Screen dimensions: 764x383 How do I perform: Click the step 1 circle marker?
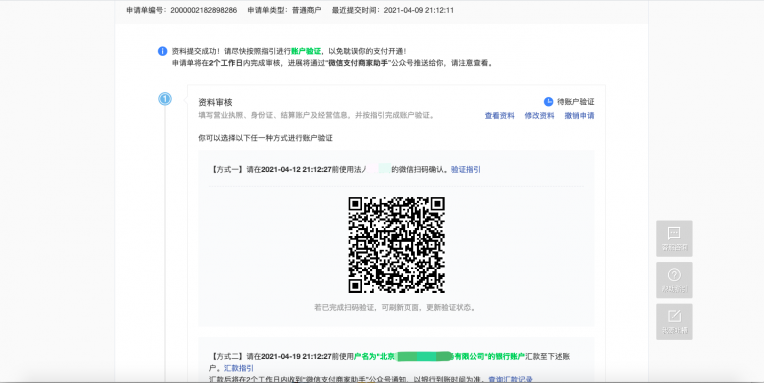click(x=165, y=99)
